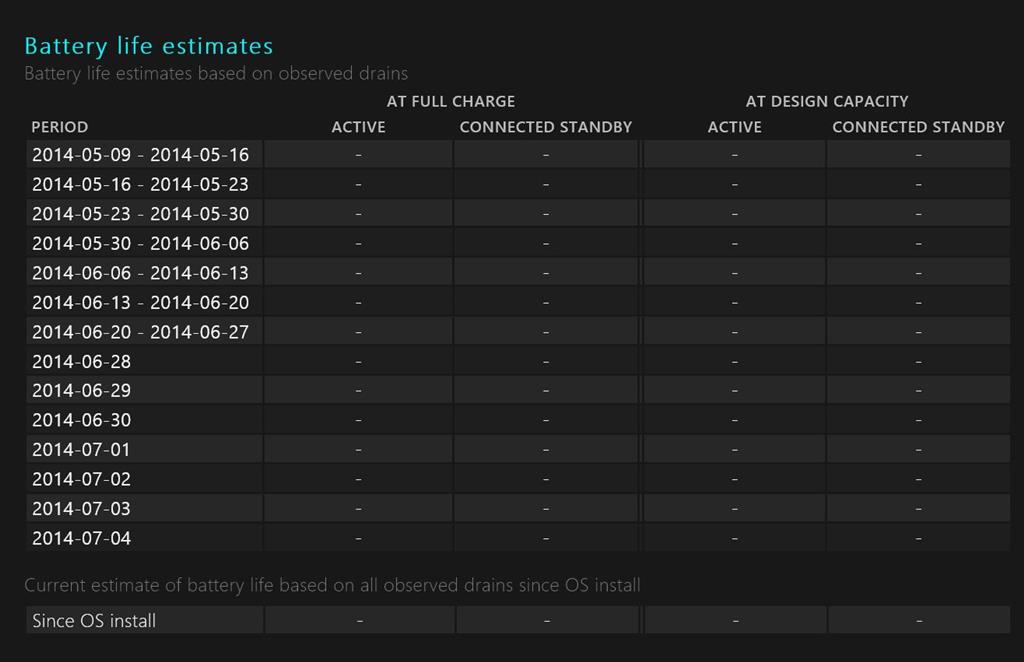The image size is (1024, 662).
Task: Click the Connected Standby cell for 2014-07-02
Action: [545, 478]
